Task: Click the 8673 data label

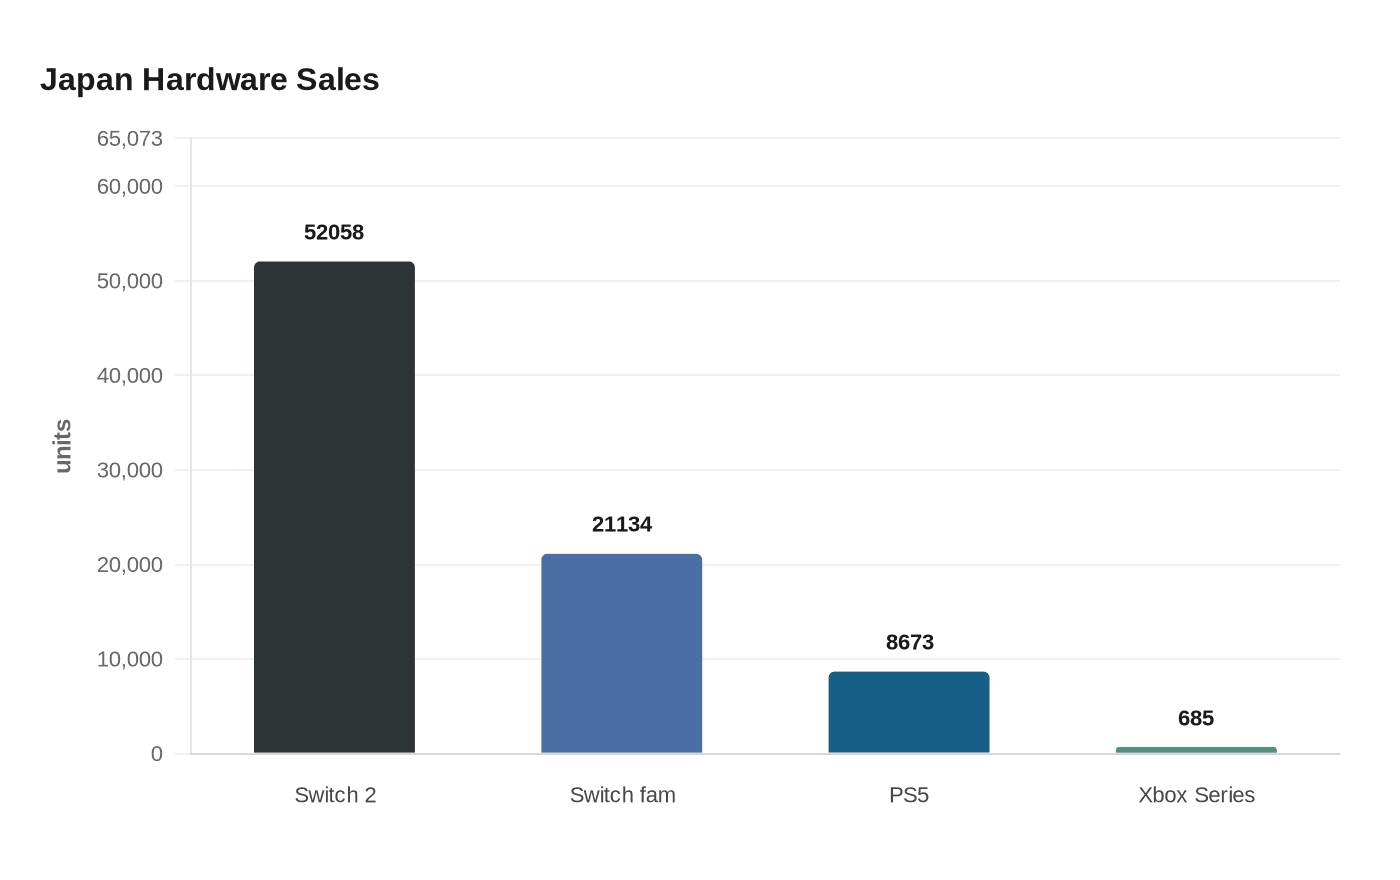Action: [909, 642]
